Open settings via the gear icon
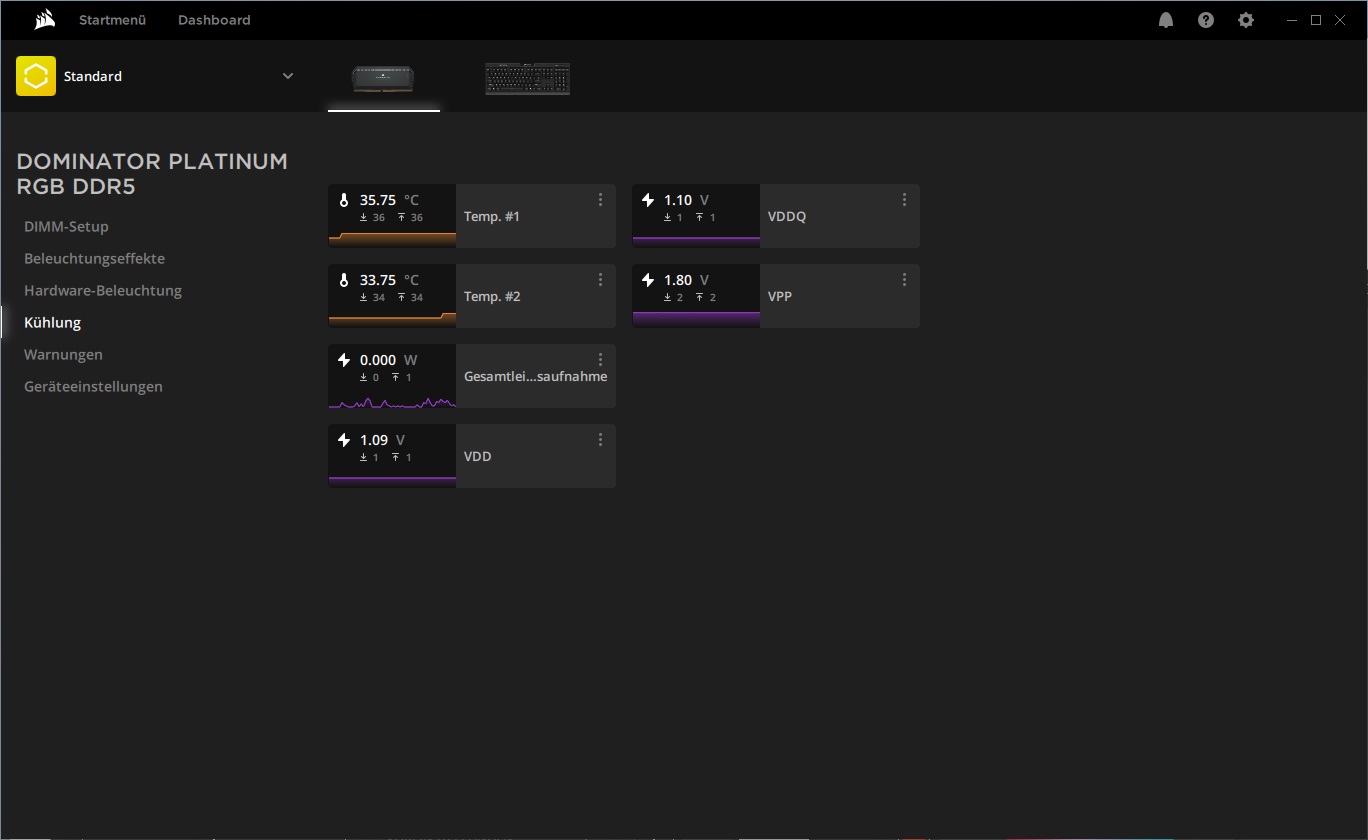Screen dimensions: 1368x840 (x=1246, y=20)
